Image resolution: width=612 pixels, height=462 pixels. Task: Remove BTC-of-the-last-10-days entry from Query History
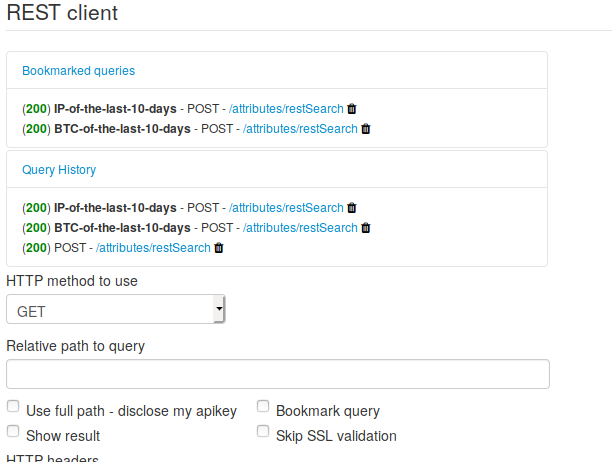pyautogui.click(x=365, y=228)
